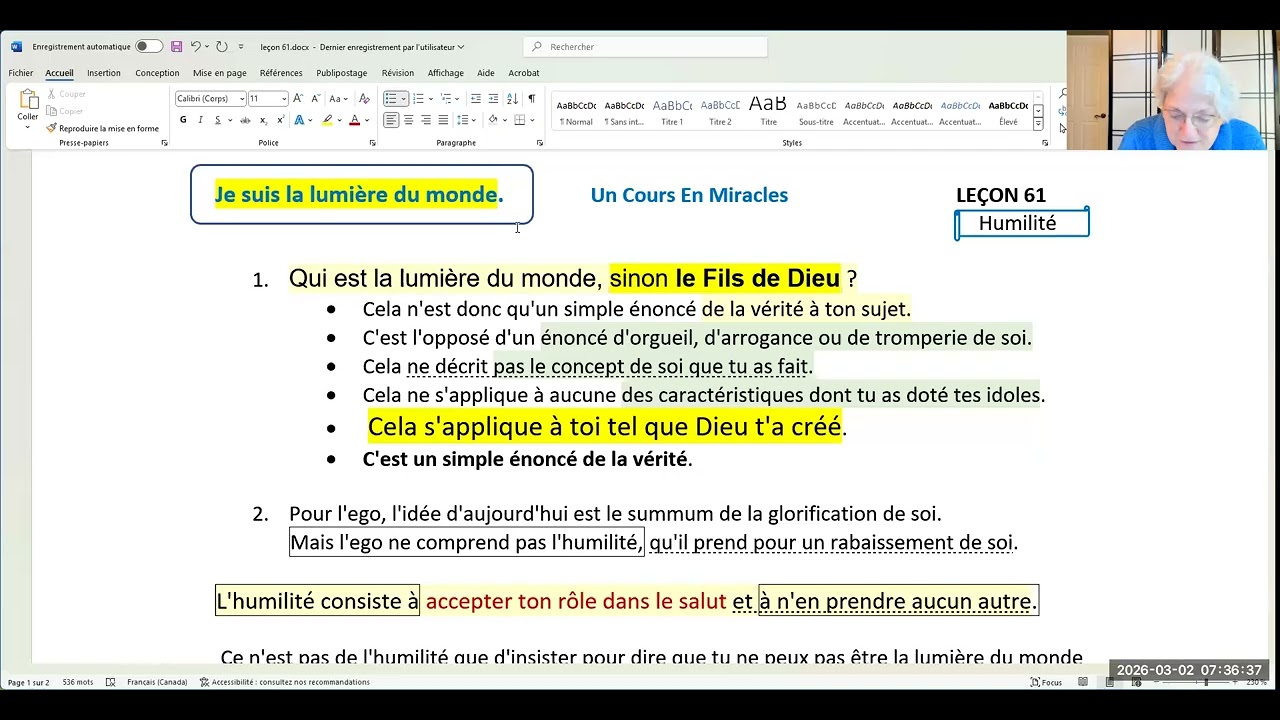
Task: Open the Quick Access Toolbar customize dropdown
Action: pyautogui.click(x=239, y=47)
